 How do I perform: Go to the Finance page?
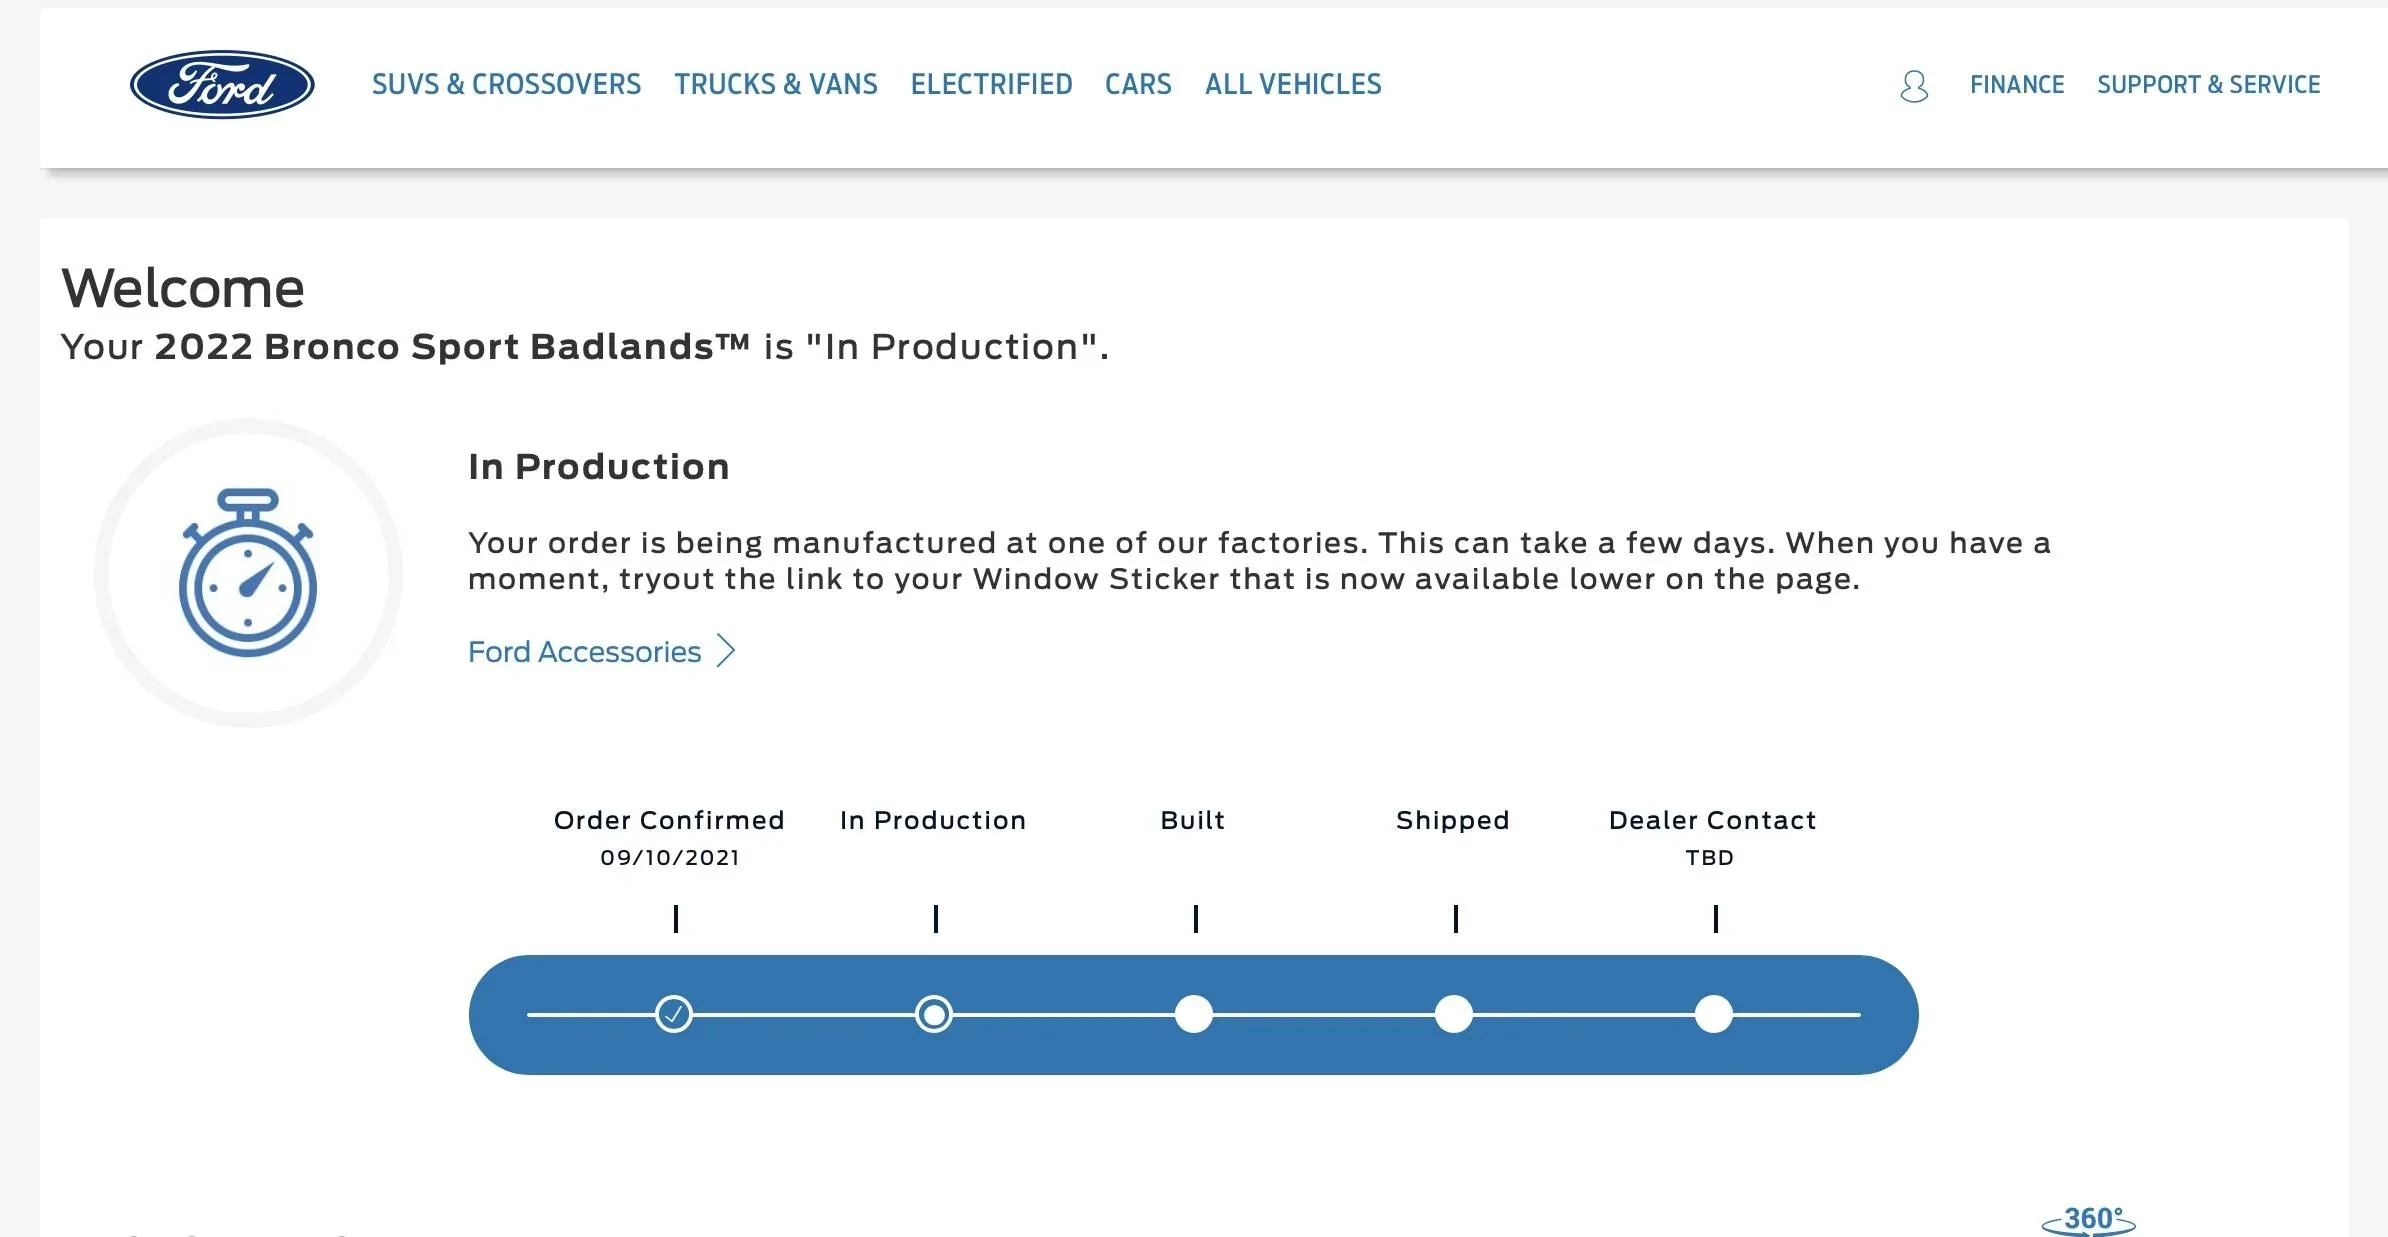pos(2017,85)
